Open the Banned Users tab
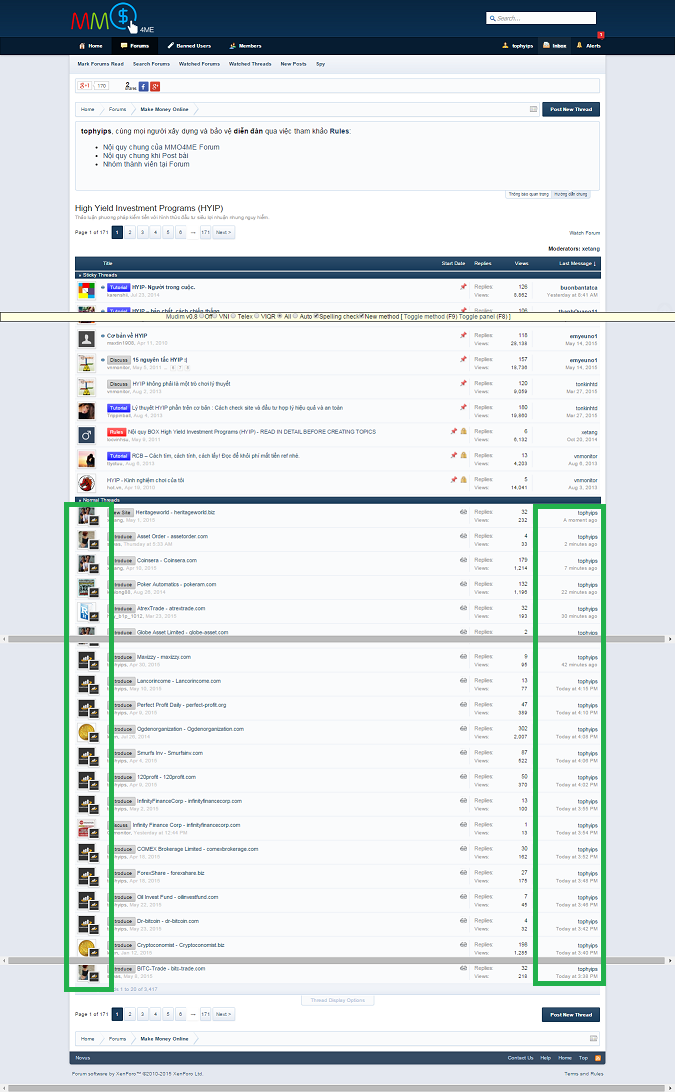Image resolution: width=675 pixels, height=1092 pixels. point(189,46)
